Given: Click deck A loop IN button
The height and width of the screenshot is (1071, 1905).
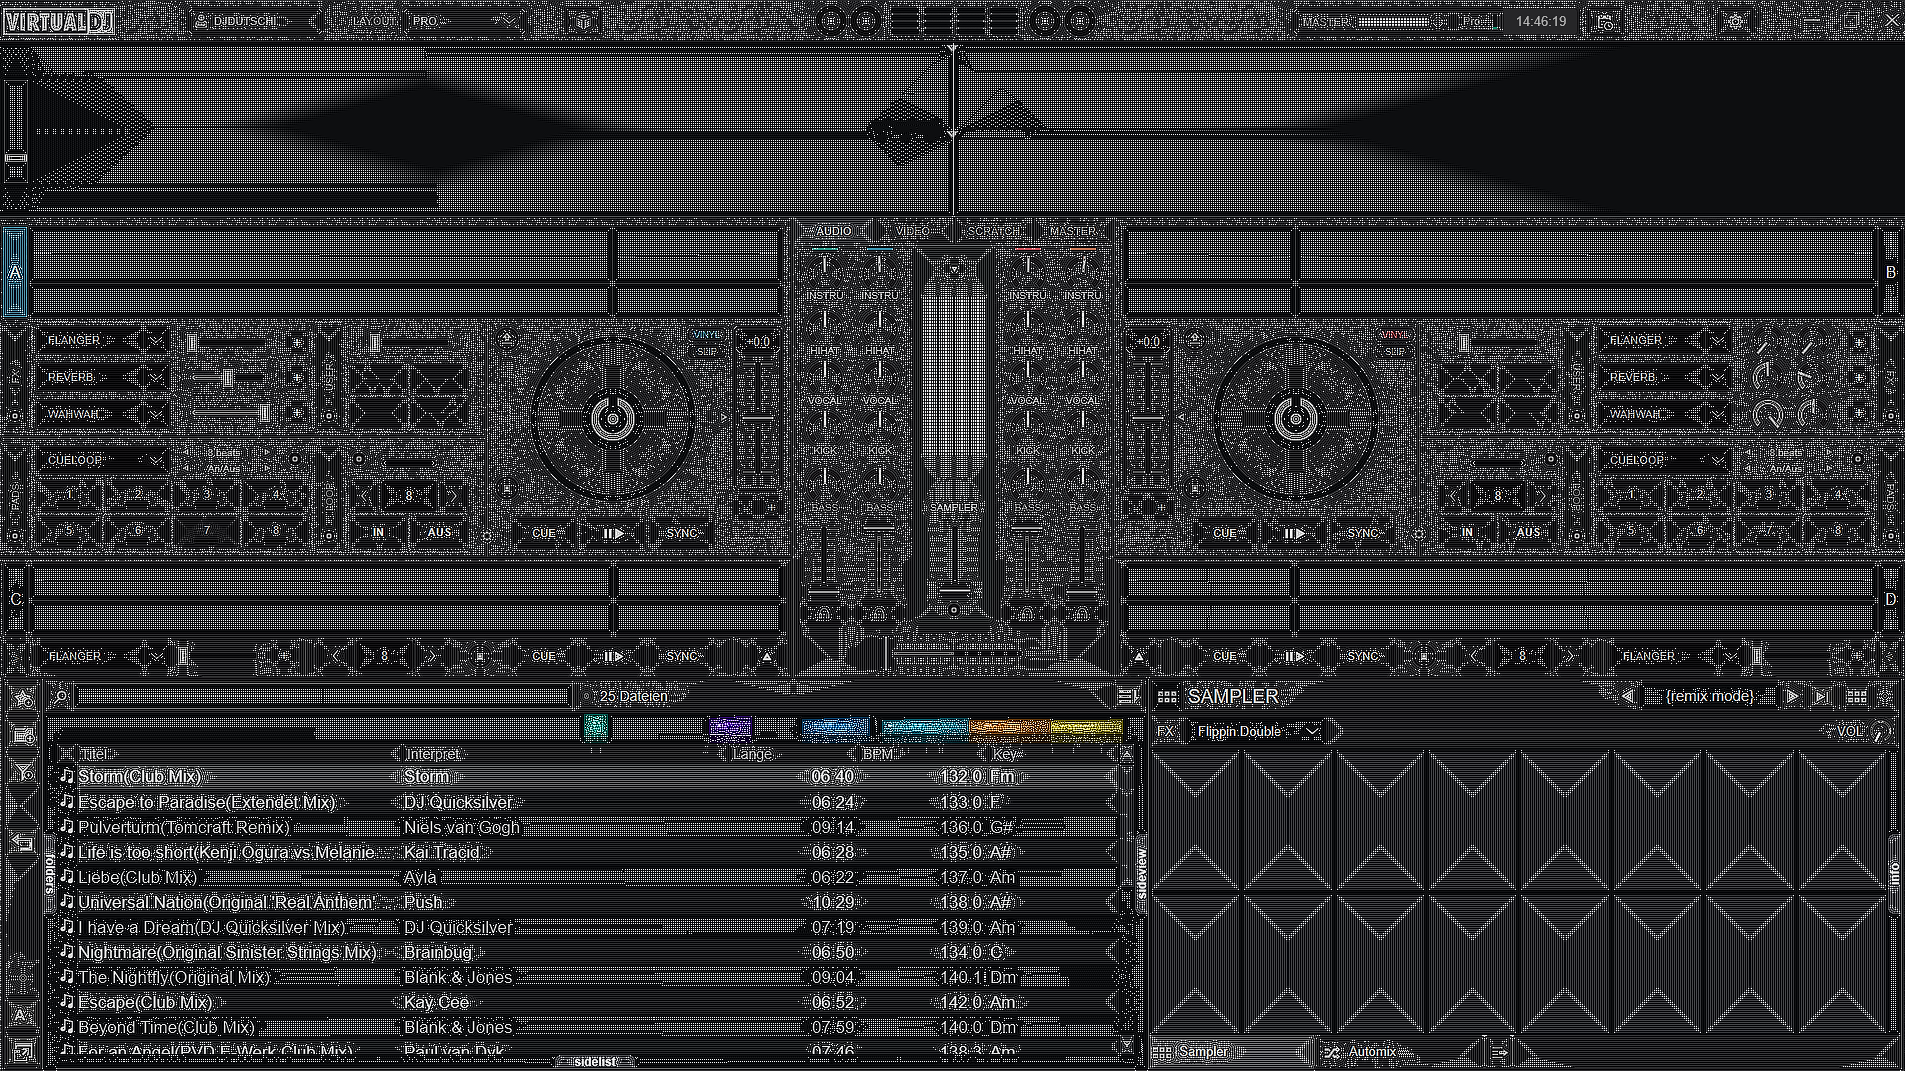Looking at the screenshot, I should (x=378, y=533).
